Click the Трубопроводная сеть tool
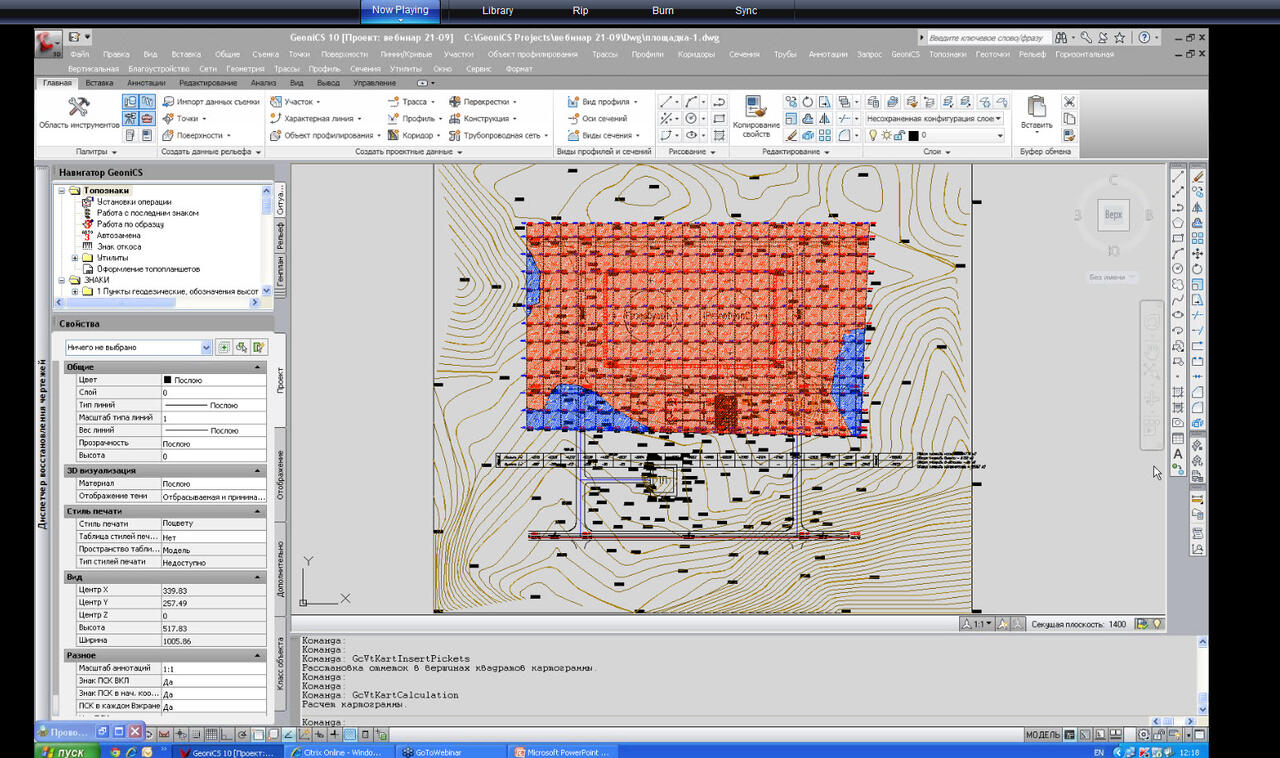 pyautogui.click(x=498, y=135)
